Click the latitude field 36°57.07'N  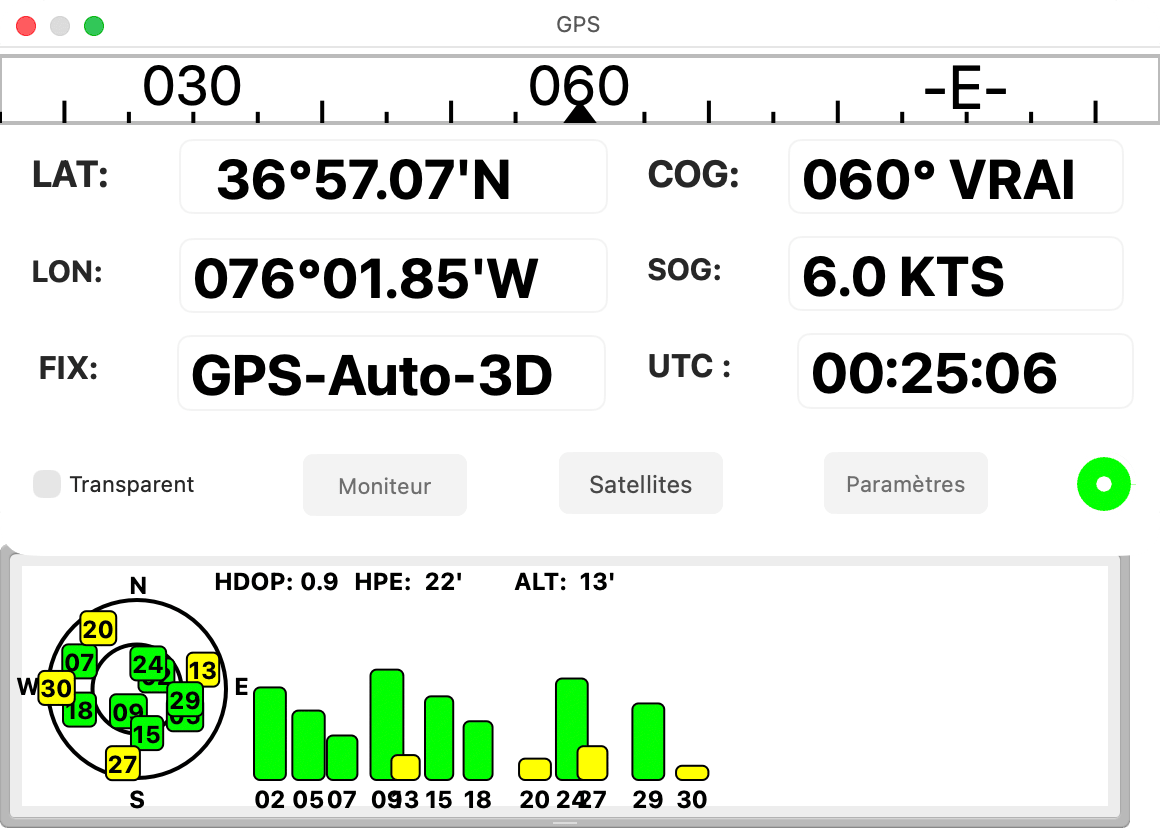pos(394,177)
